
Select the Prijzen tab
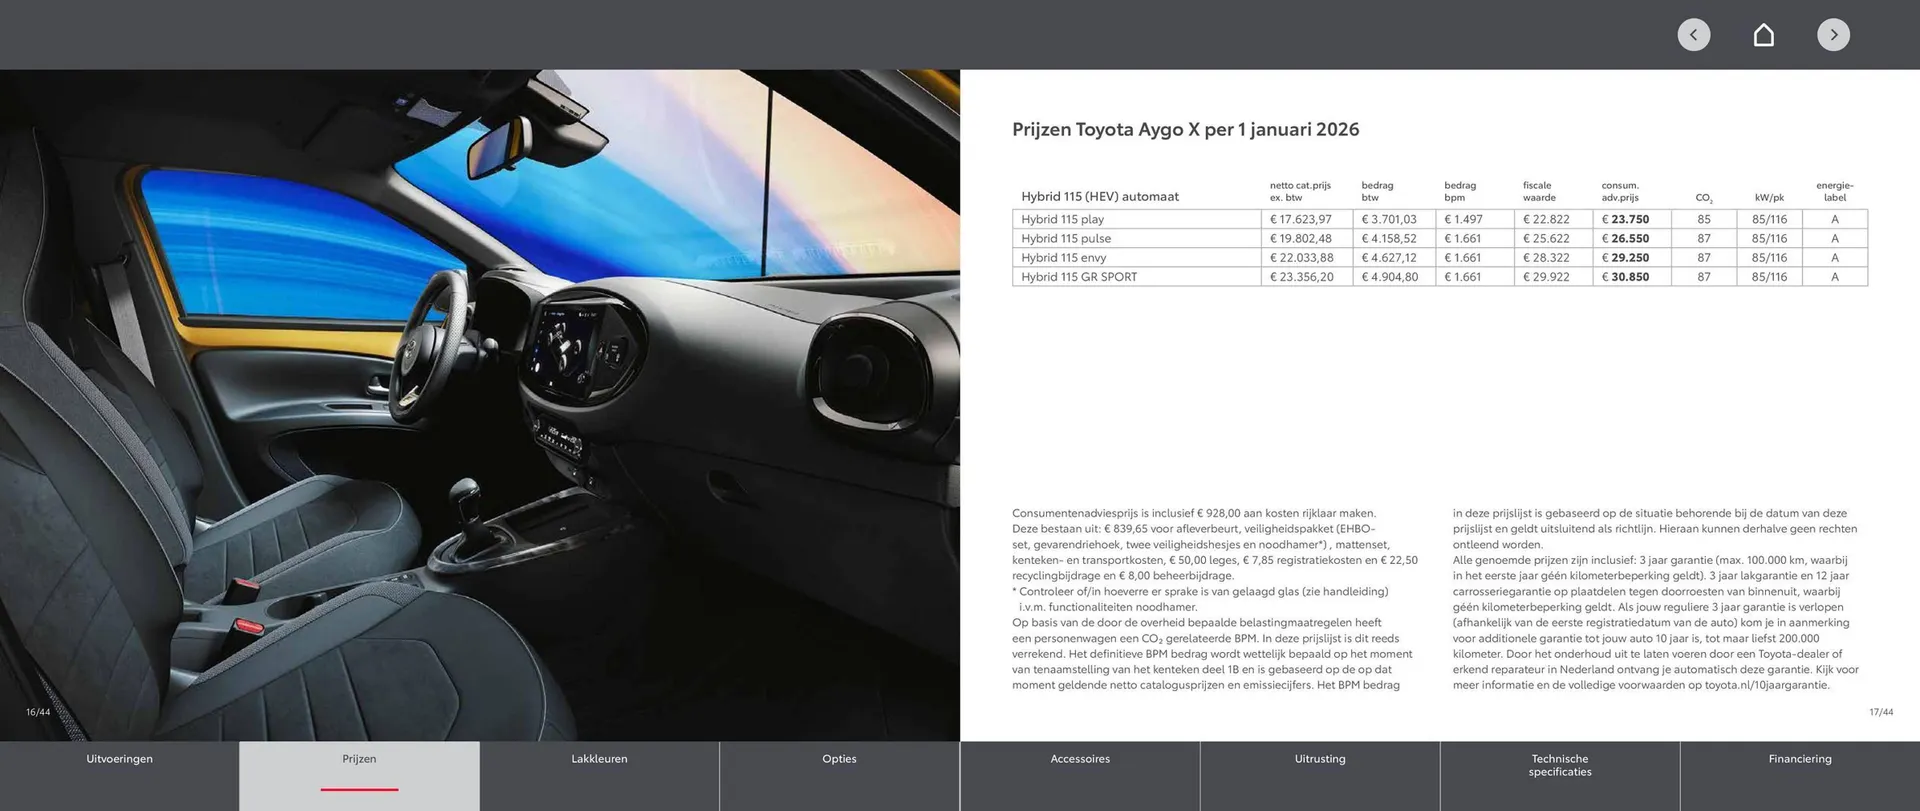tap(360, 776)
